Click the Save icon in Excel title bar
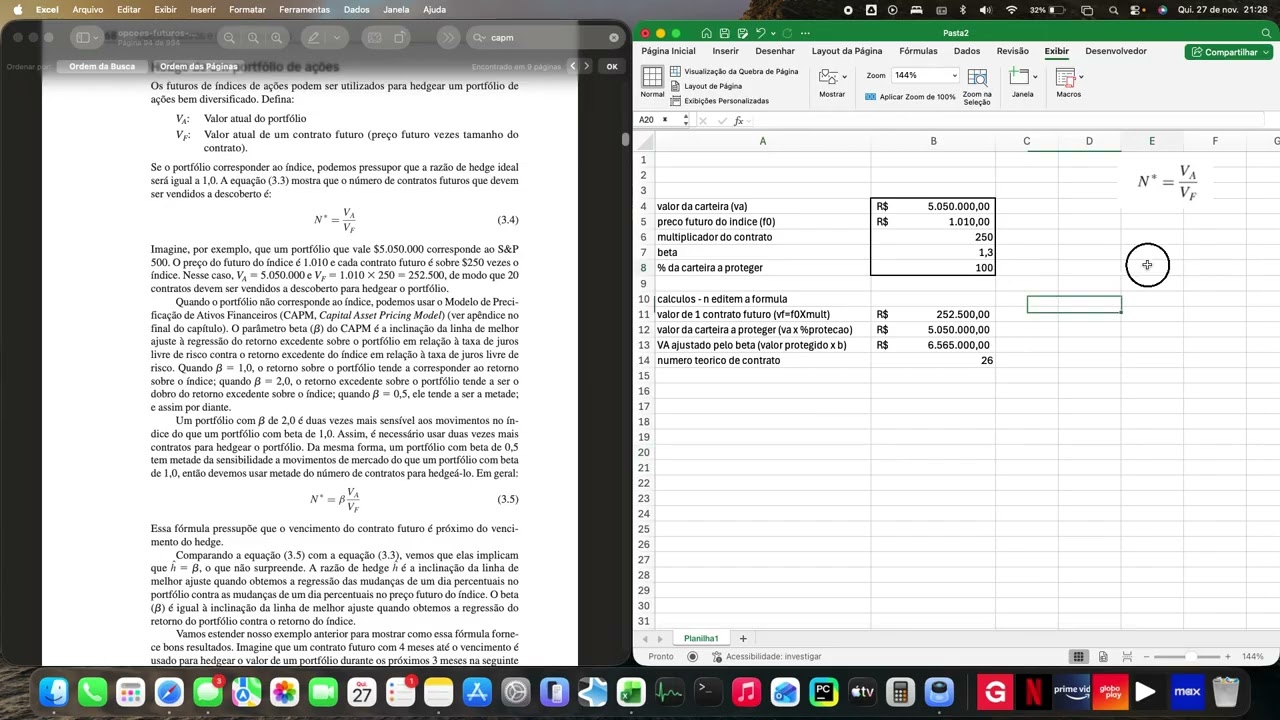The image size is (1280, 720). coord(725,33)
